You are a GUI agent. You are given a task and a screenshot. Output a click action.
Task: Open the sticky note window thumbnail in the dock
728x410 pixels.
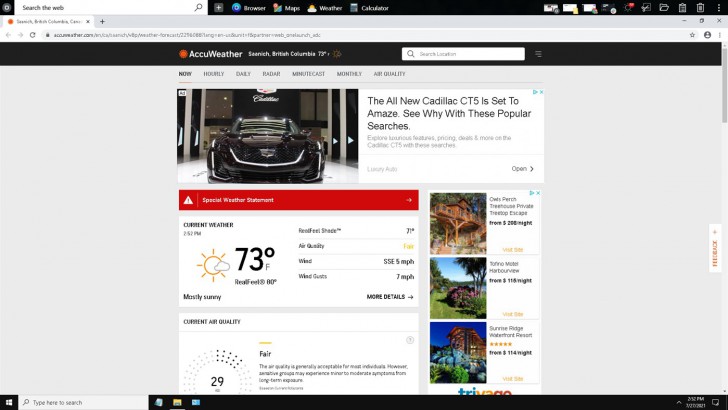coord(570,8)
